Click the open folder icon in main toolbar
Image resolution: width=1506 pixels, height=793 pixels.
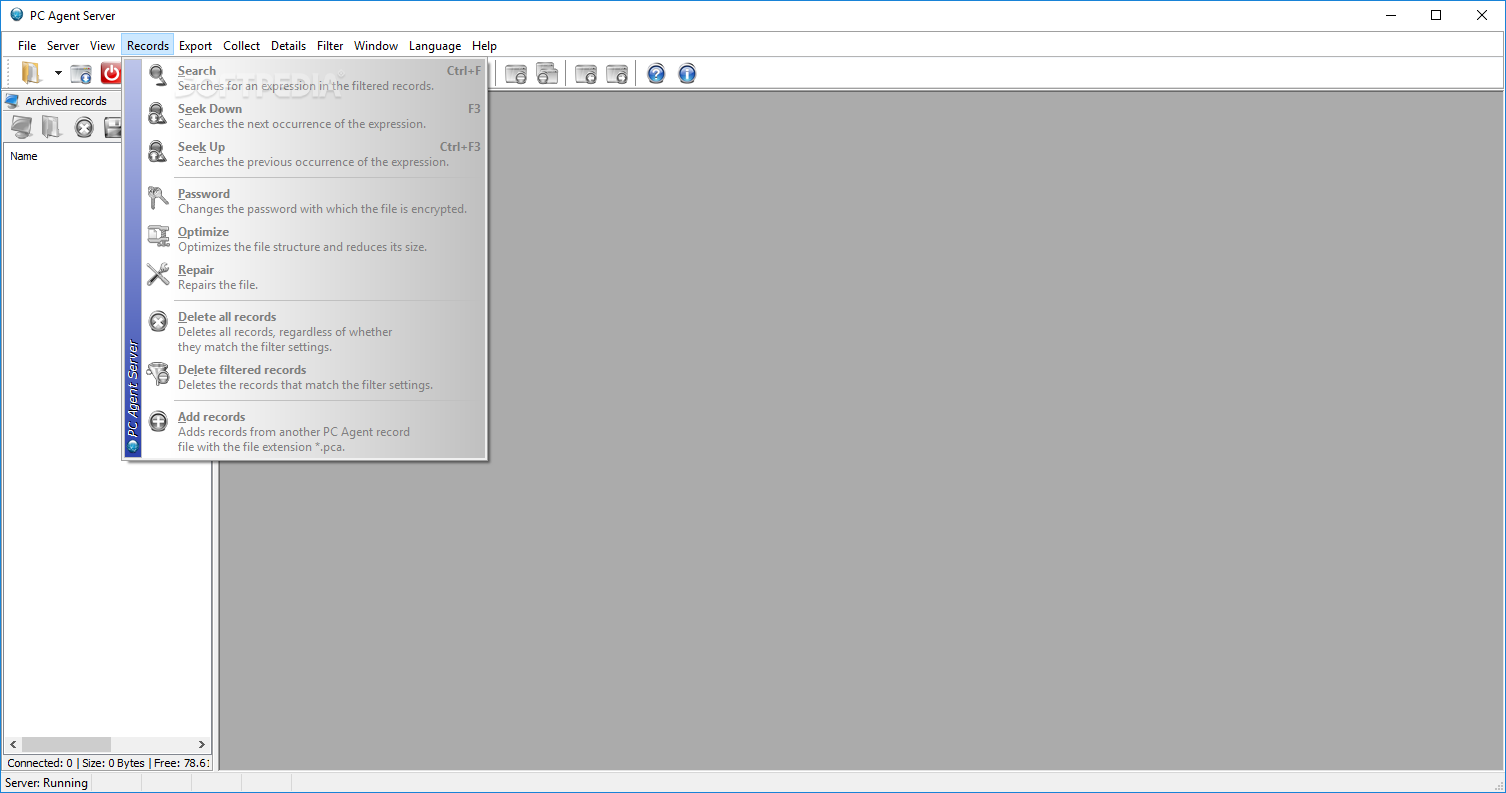[x=32, y=73]
